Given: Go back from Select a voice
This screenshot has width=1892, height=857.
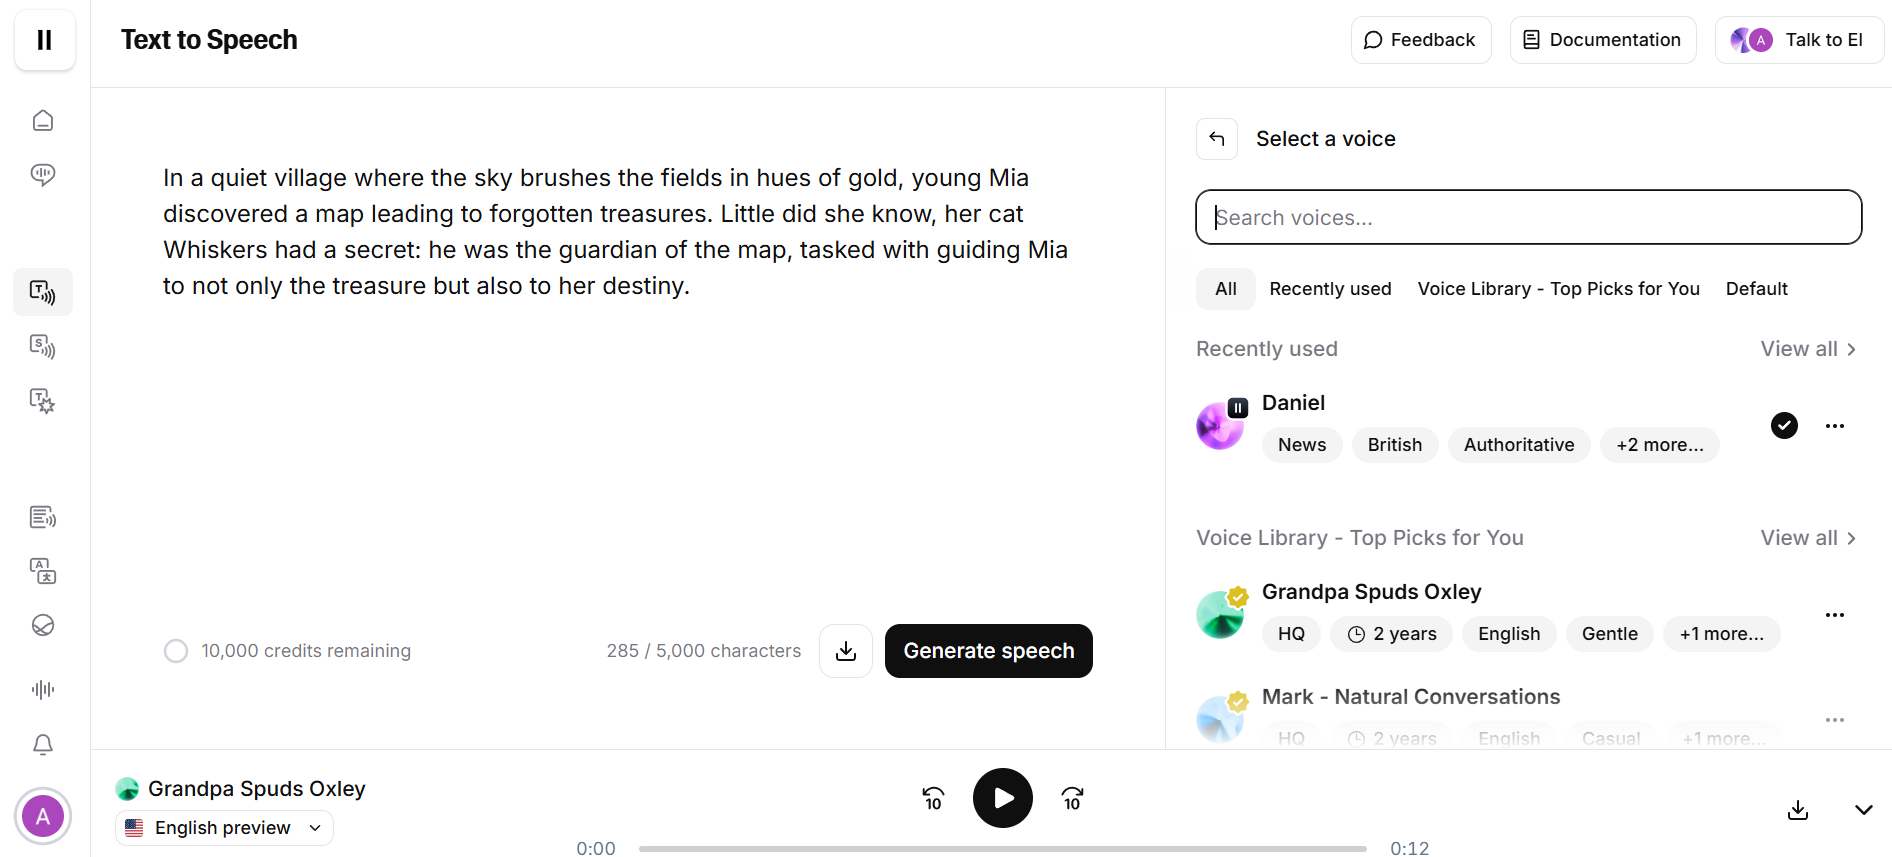Looking at the screenshot, I should pos(1217,139).
